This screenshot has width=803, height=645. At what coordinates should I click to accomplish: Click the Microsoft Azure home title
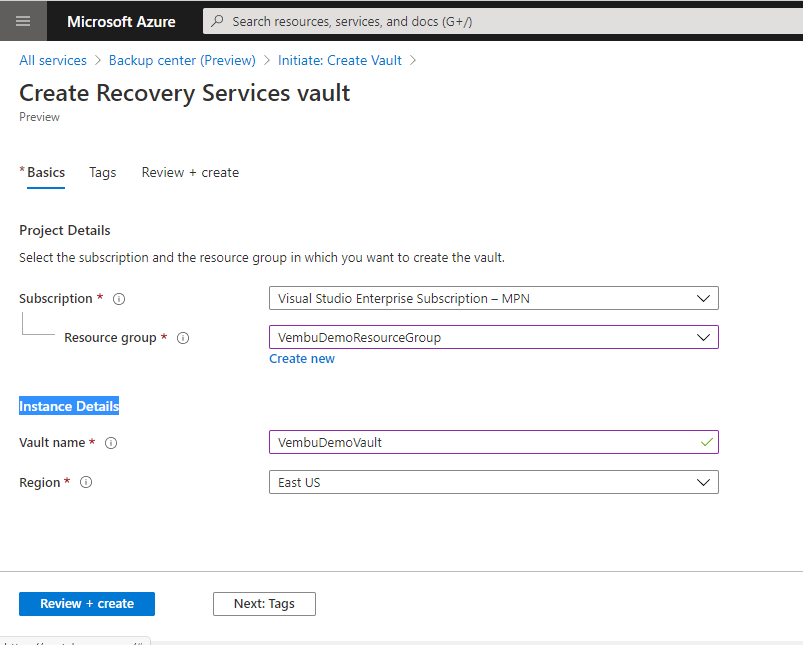[x=121, y=22]
